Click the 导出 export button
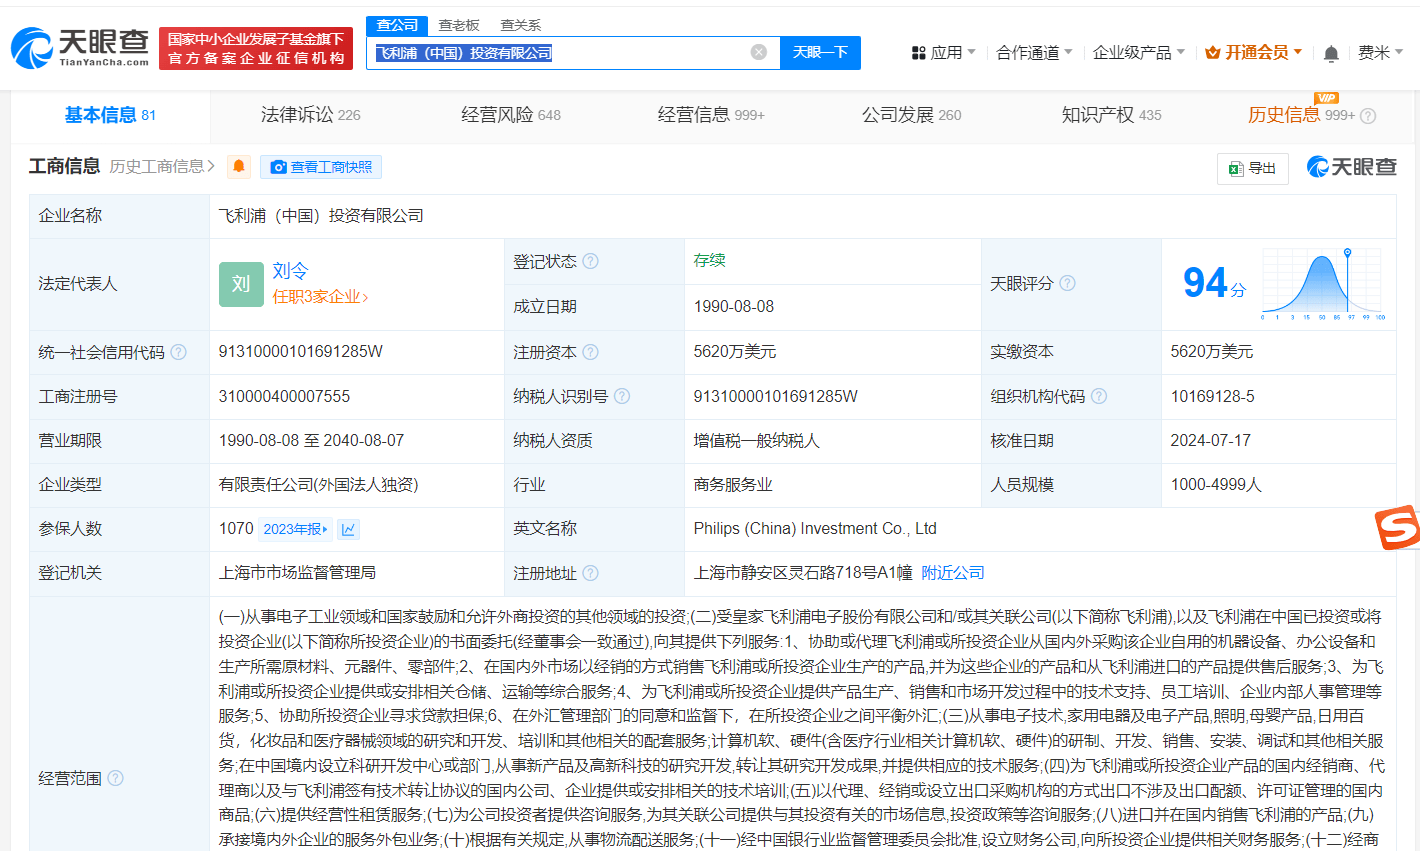This screenshot has height=851, width=1420. (1253, 168)
